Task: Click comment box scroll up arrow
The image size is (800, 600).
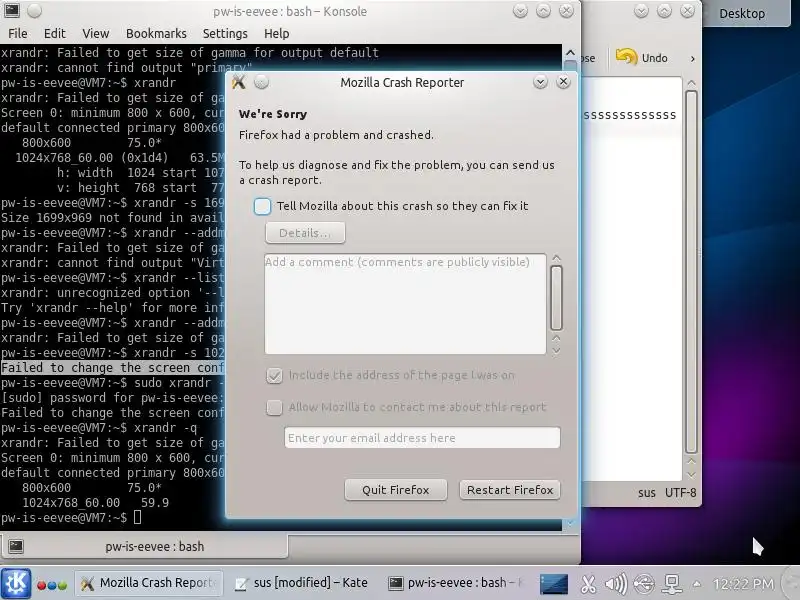Action: pyautogui.click(x=557, y=258)
